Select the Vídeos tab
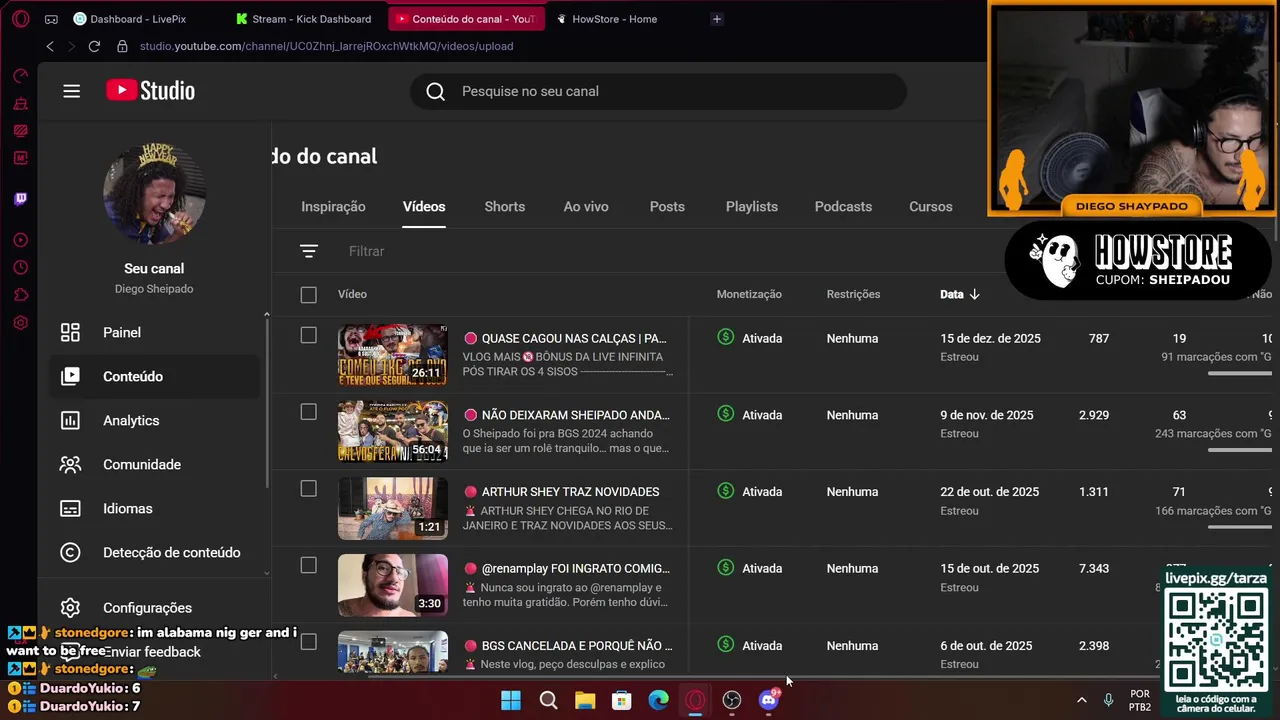Viewport: 1280px width, 720px height. (424, 206)
